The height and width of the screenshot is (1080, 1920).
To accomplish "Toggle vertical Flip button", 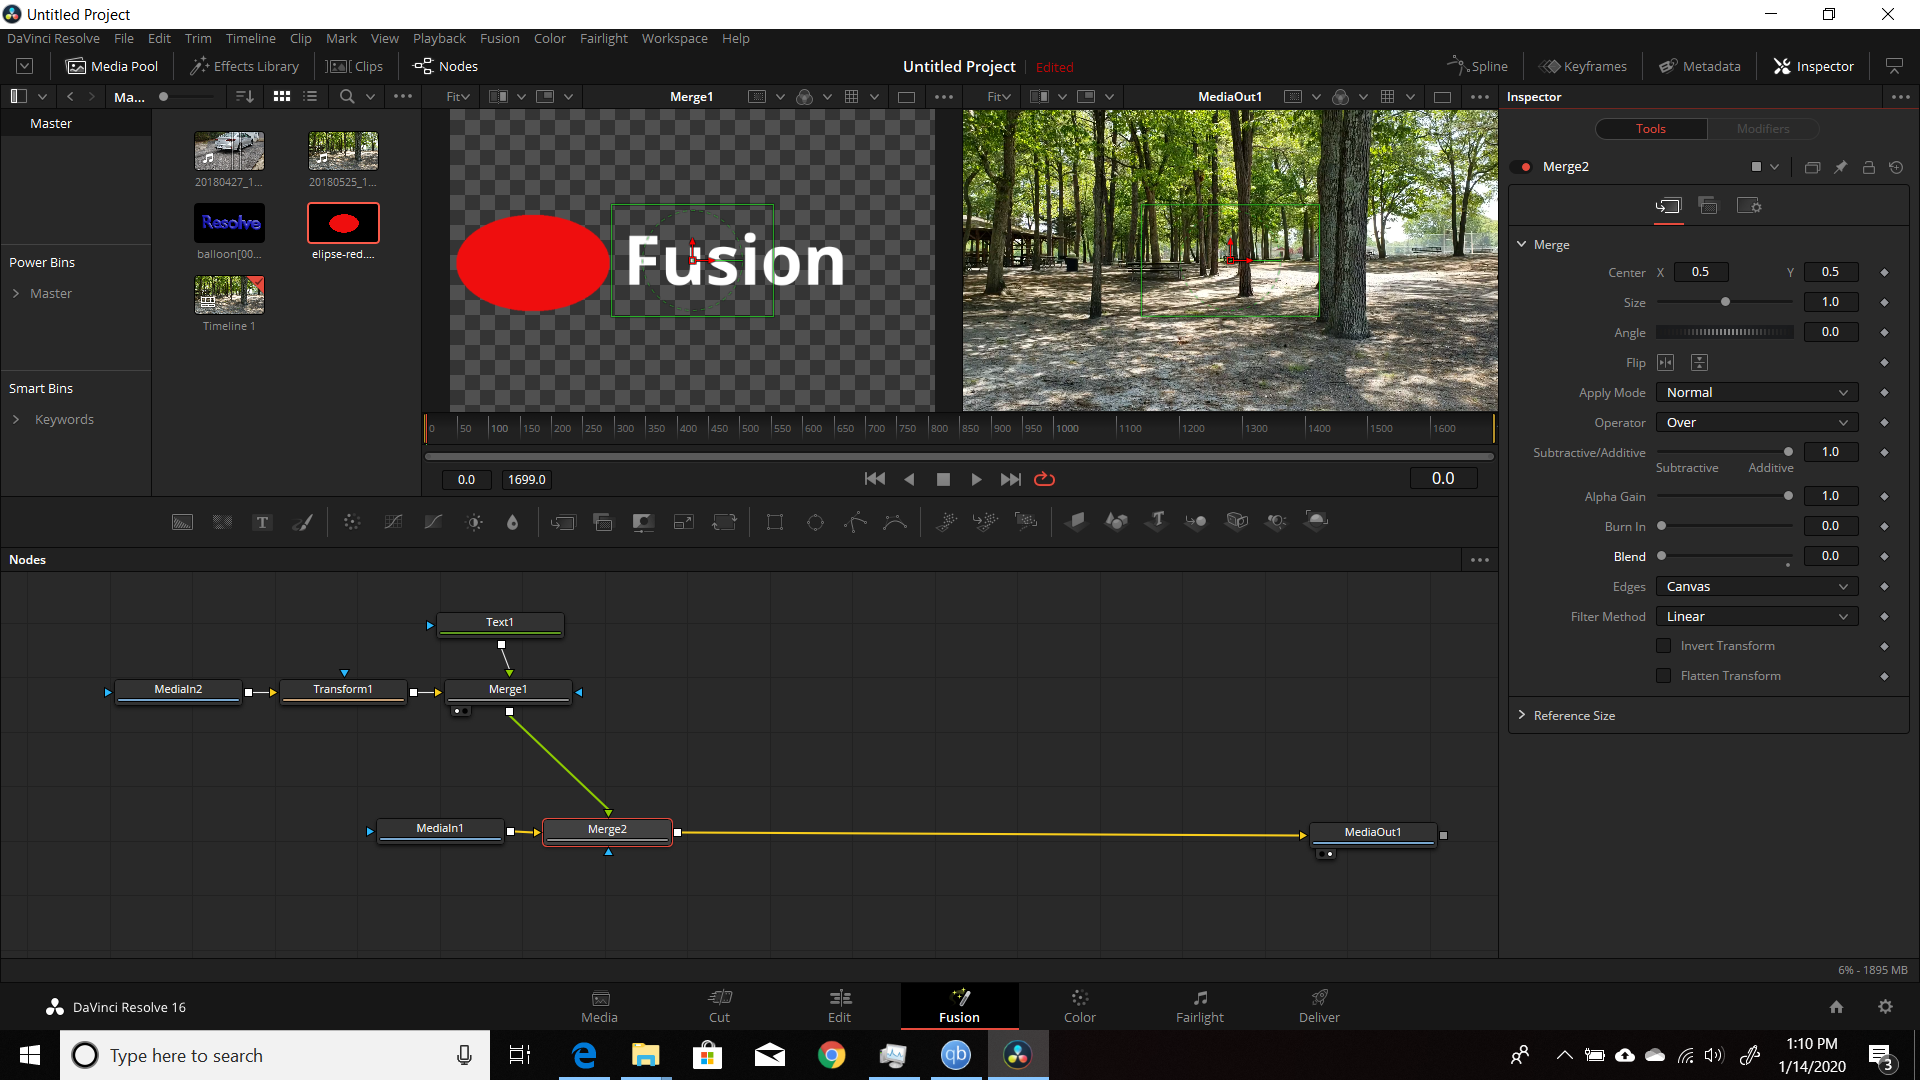I will 1700,362.
